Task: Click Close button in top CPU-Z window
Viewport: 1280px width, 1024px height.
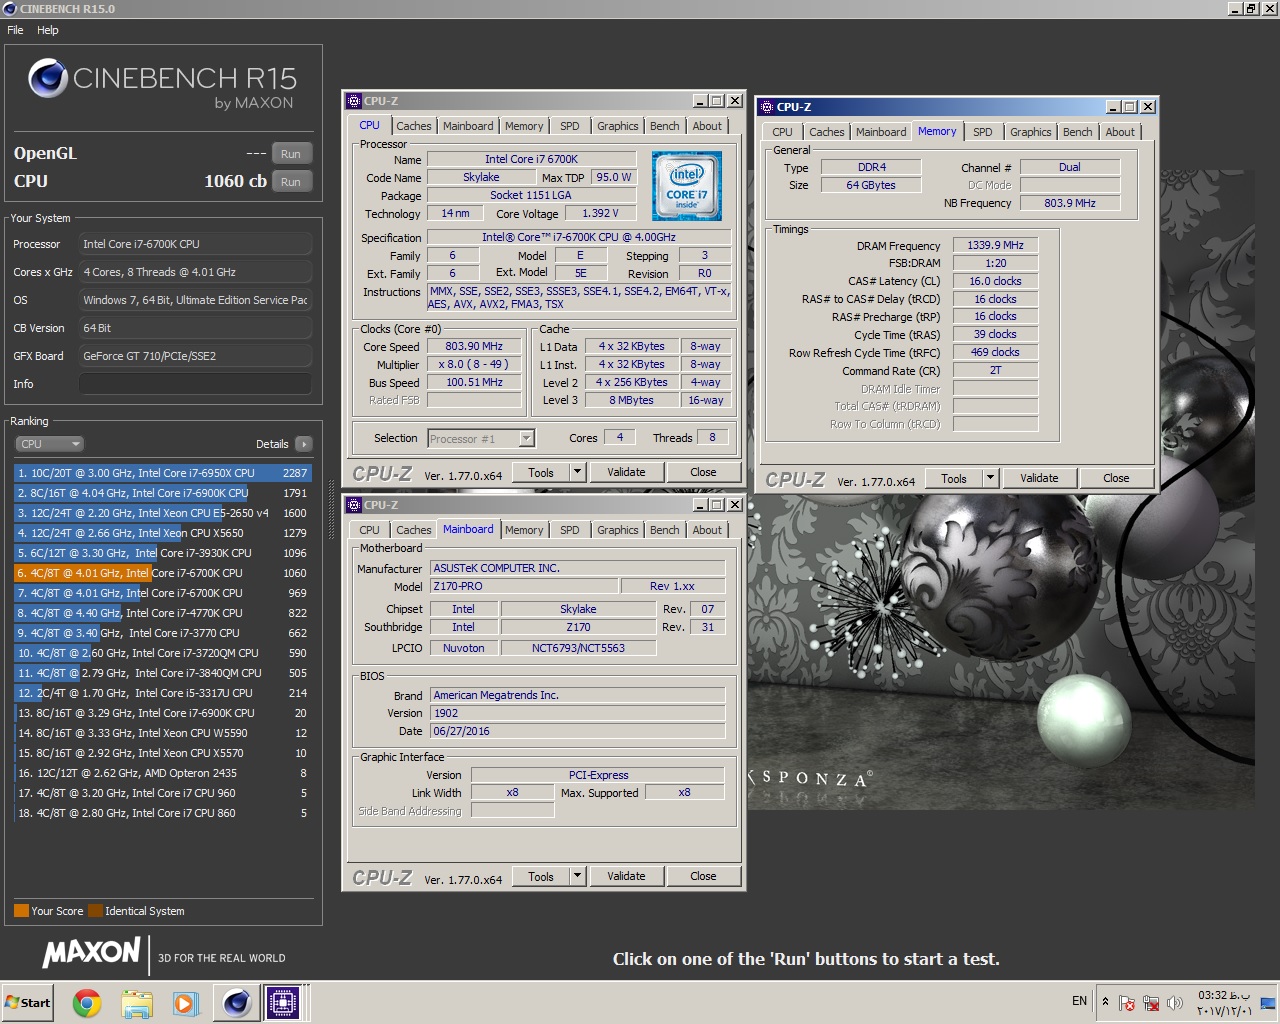Action: [x=703, y=472]
